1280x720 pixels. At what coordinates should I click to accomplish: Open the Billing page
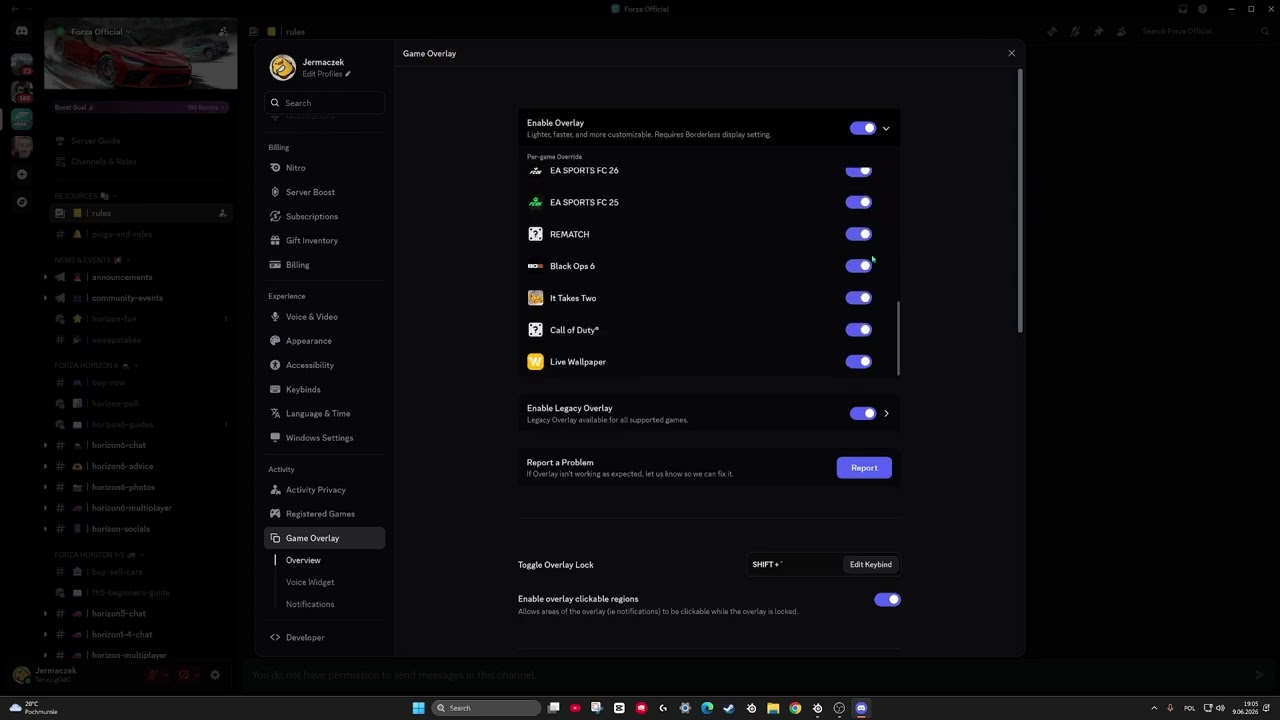(324, 265)
